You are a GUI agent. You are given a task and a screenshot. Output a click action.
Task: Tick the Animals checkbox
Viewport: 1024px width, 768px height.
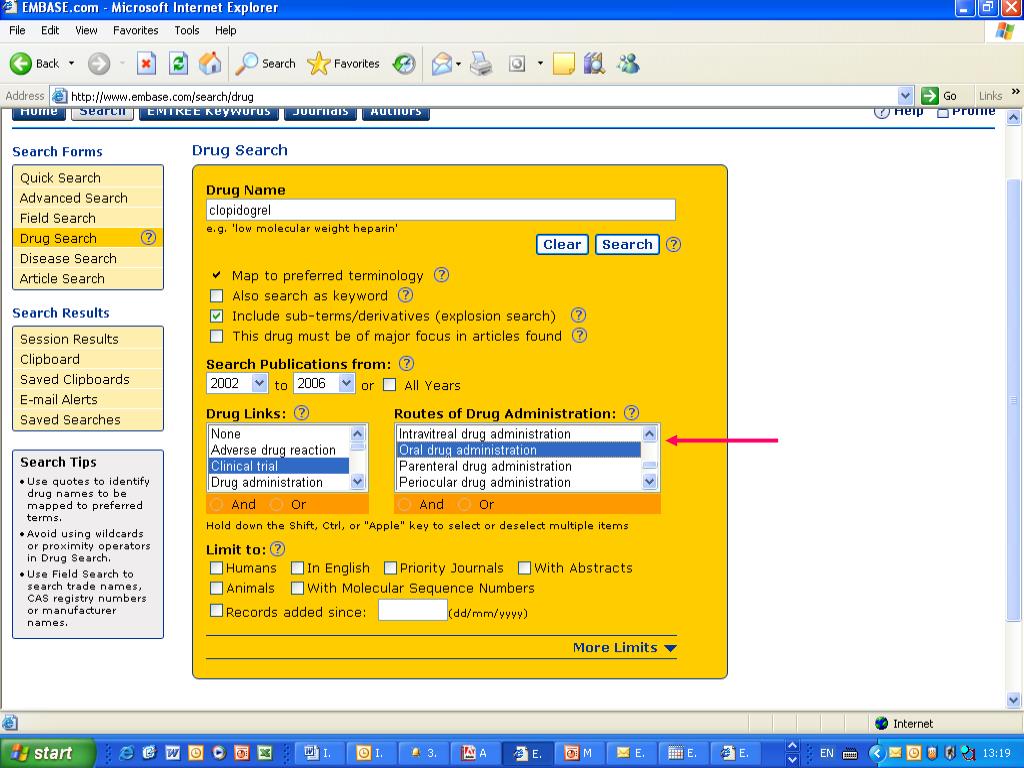216,588
